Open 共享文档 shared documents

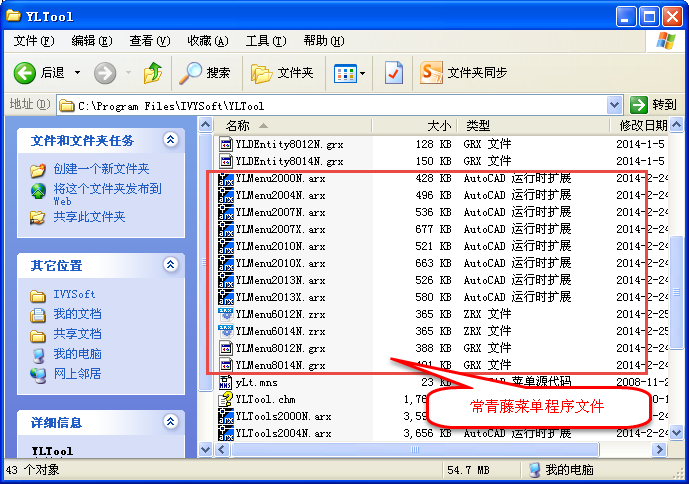click(77, 334)
